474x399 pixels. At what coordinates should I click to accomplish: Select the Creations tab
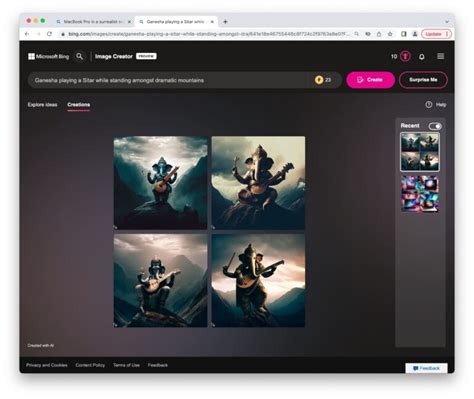point(79,105)
